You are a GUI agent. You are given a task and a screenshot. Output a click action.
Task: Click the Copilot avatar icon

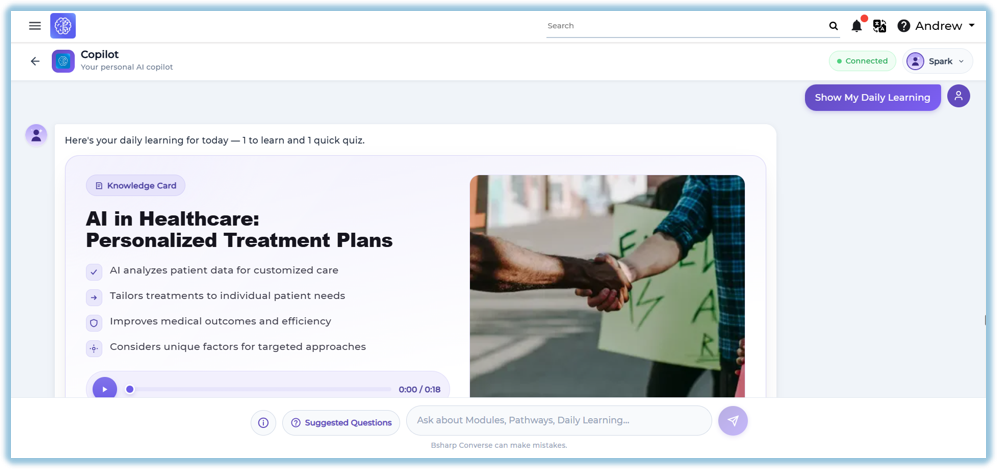pos(63,61)
